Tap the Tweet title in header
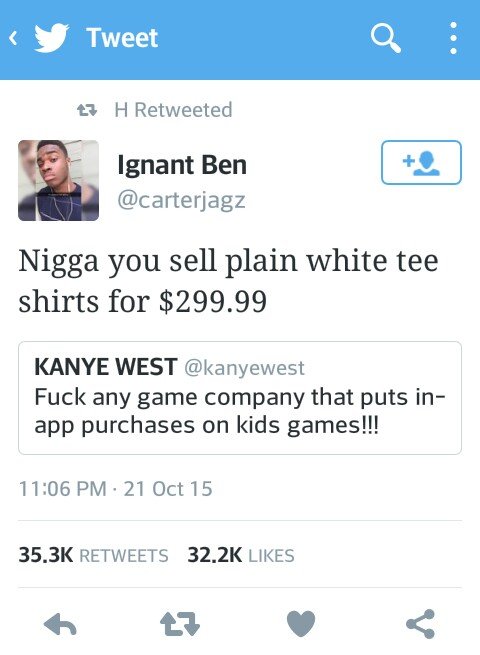Screen dimensions: 480x655 pyautogui.click(x=122, y=38)
